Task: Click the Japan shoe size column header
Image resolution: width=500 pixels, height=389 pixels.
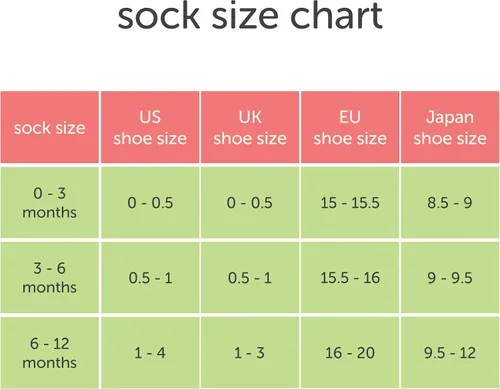Action: 450,127
